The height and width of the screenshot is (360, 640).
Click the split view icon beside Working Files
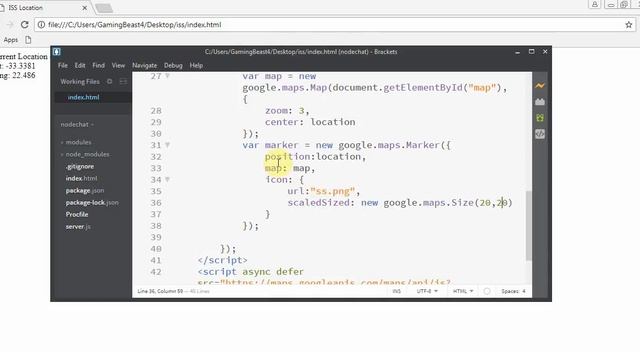[x=123, y=81]
